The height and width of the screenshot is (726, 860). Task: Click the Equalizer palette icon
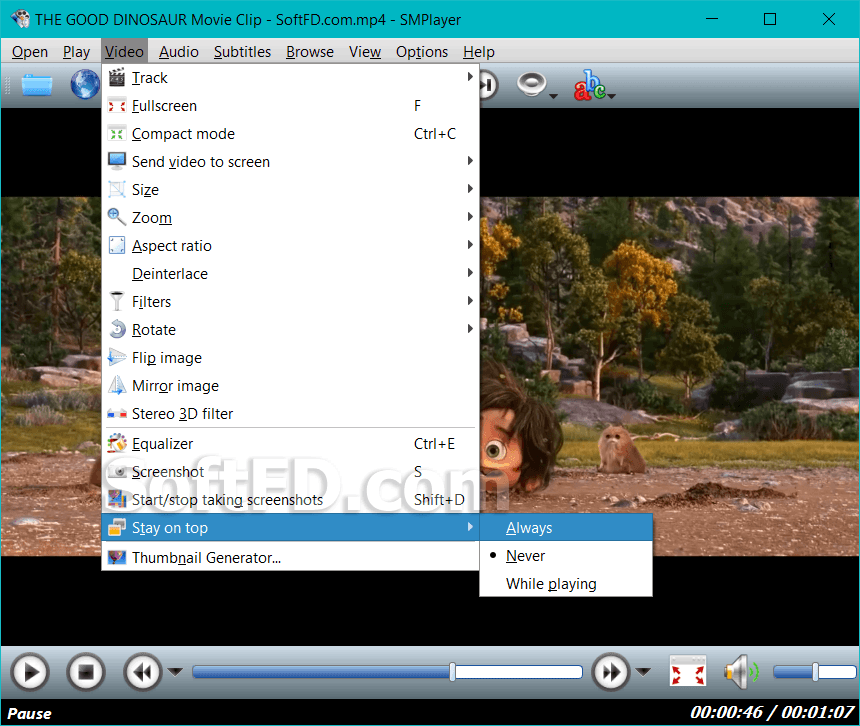coord(117,443)
